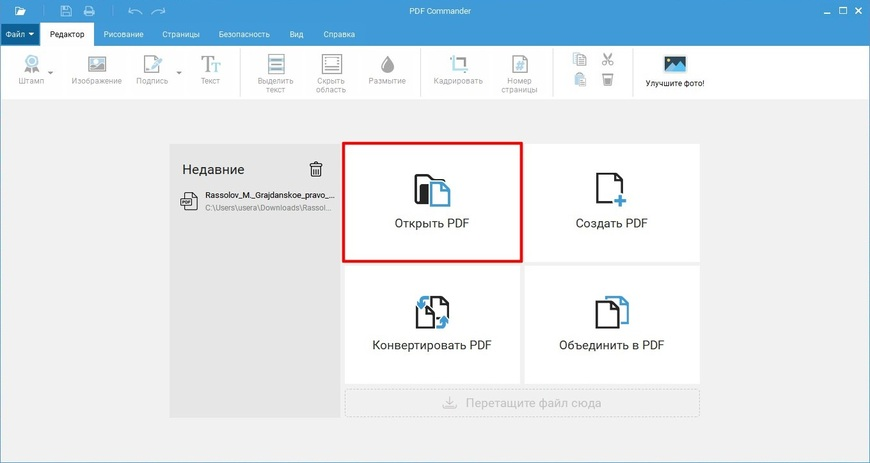The height and width of the screenshot is (463, 870).
Task: Click the Перетащите файл сюда drop area
Action: click(522, 403)
